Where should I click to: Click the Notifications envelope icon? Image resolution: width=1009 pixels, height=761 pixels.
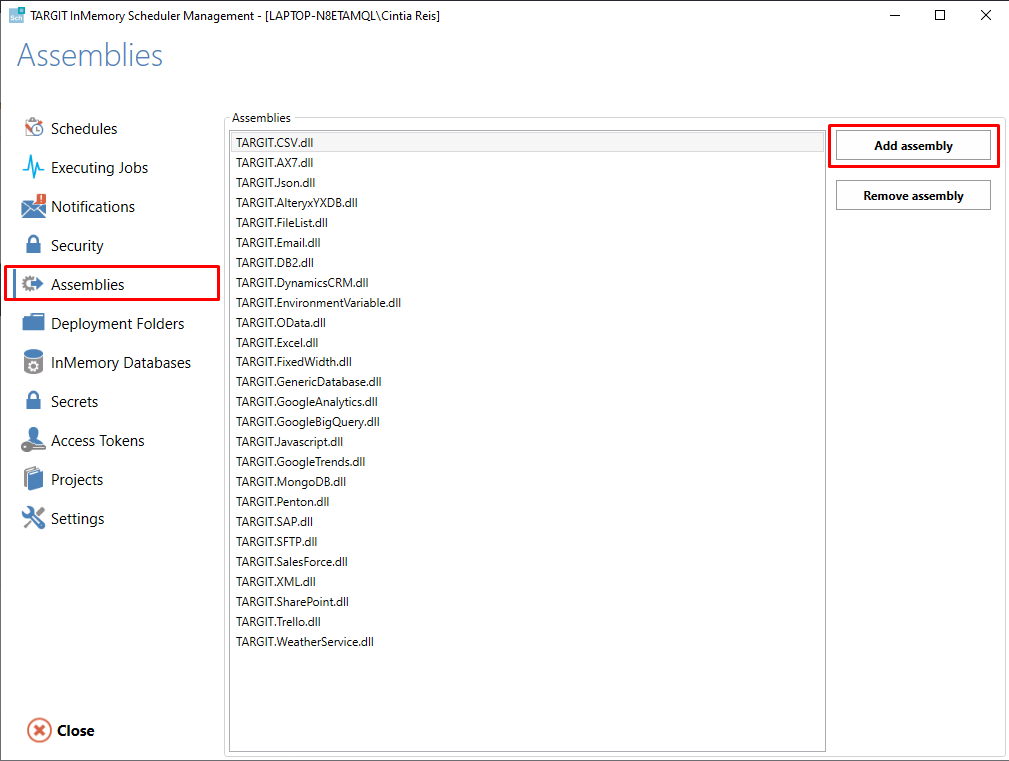tap(33, 206)
